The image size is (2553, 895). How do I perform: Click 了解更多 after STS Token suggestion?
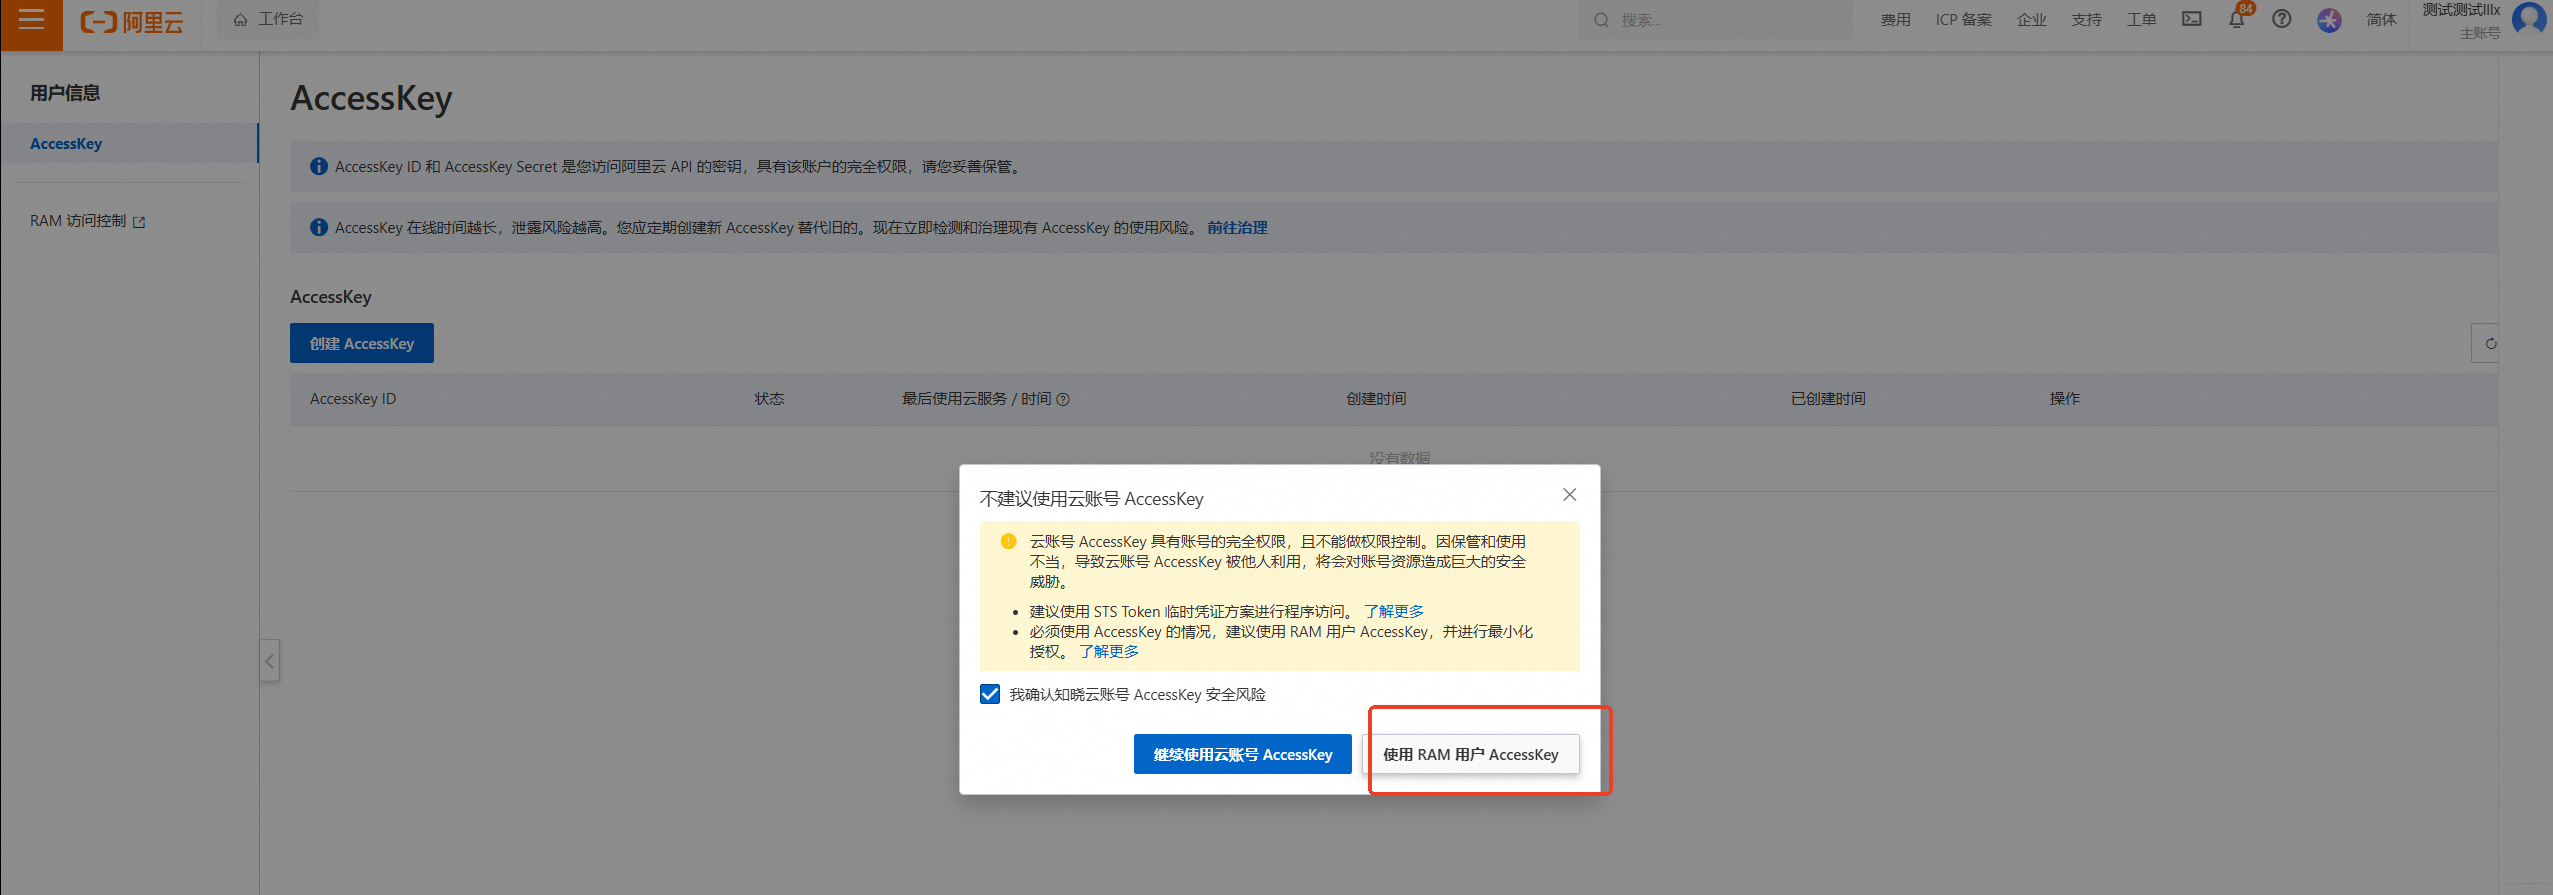[1393, 611]
